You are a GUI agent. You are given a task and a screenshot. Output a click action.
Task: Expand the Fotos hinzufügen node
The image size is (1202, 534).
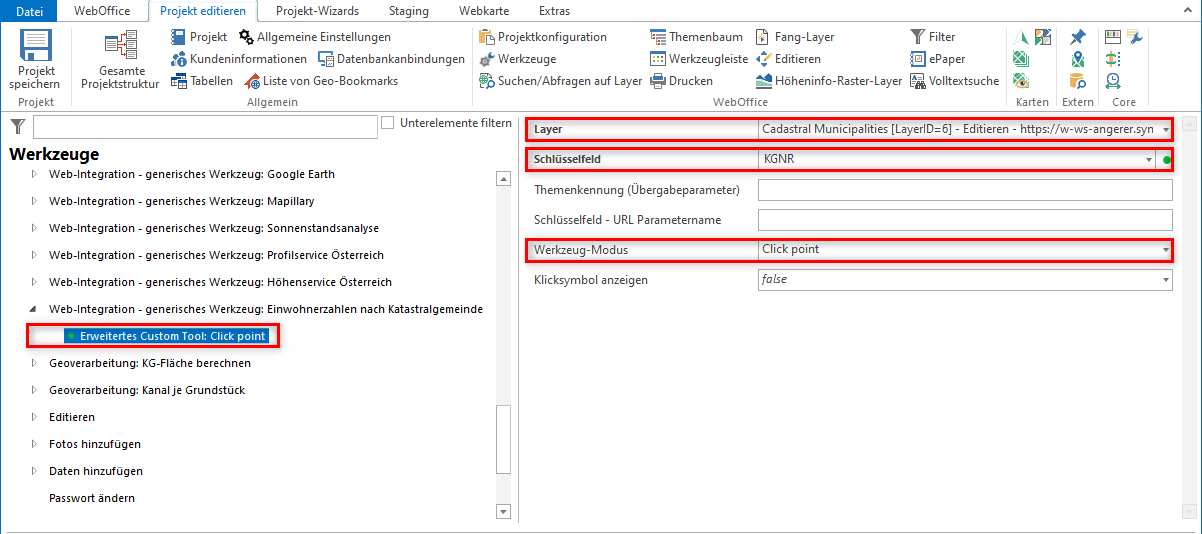click(x=33, y=444)
